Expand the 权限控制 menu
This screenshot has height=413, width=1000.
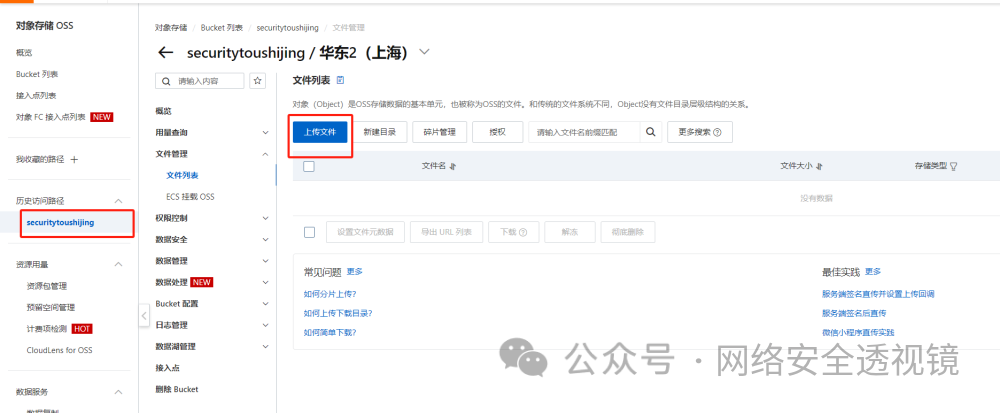(266, 218)
